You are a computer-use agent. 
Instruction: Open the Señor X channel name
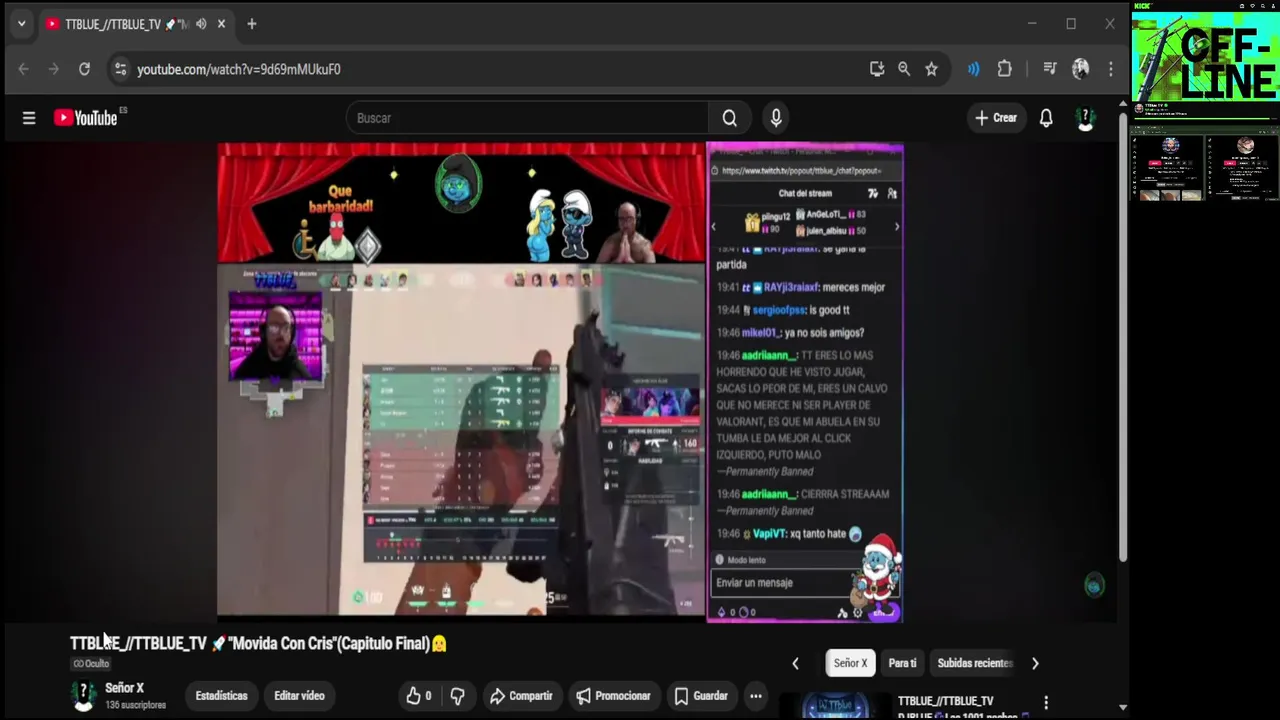click(x=125, y=688)
